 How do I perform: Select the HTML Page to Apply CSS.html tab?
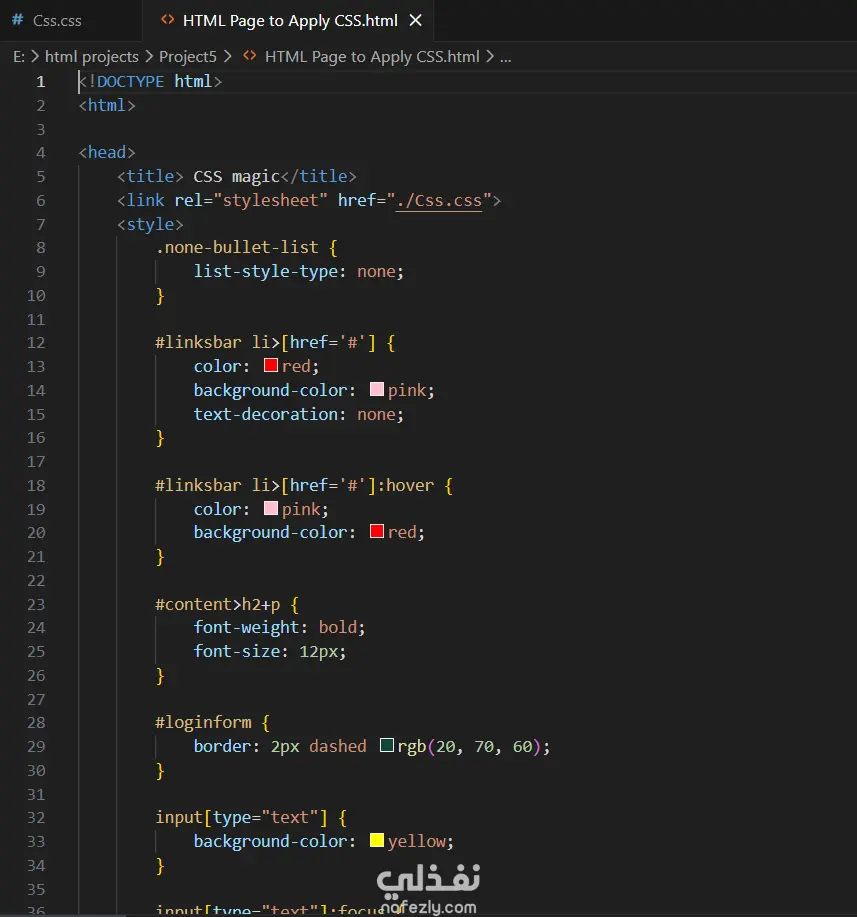click(290, 19)
